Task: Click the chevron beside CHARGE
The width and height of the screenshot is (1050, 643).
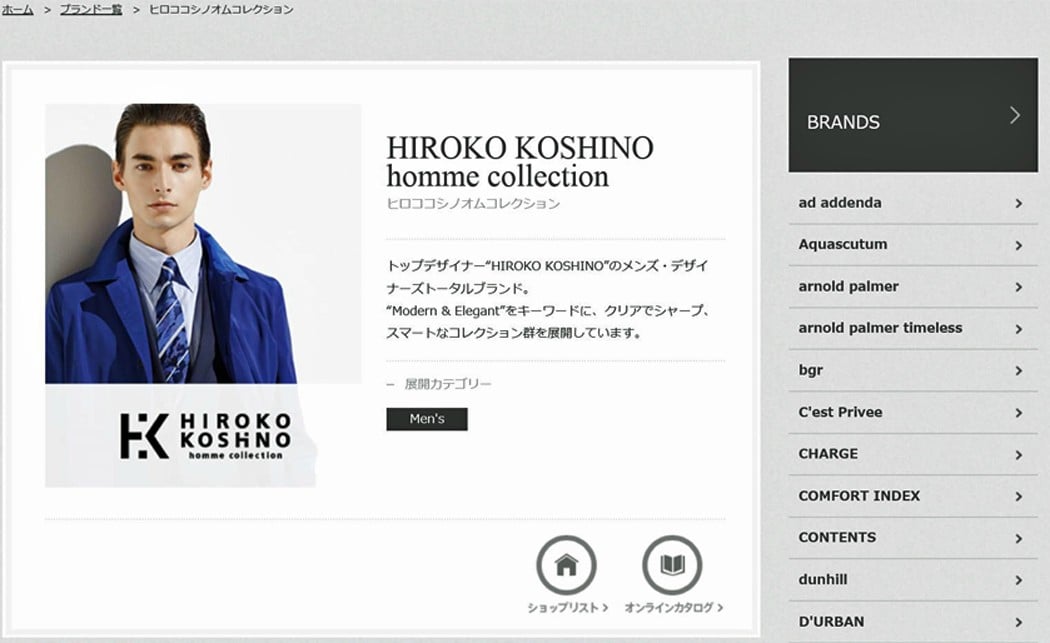Action: click(1019, 455)
